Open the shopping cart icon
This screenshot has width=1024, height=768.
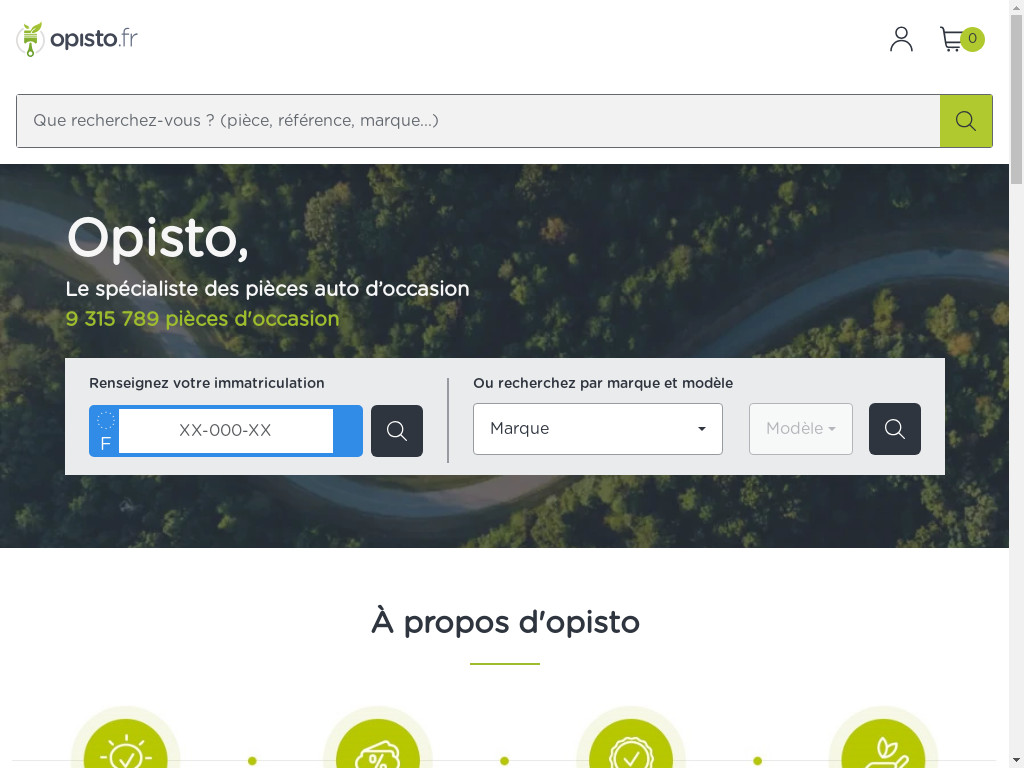point(952,39)
